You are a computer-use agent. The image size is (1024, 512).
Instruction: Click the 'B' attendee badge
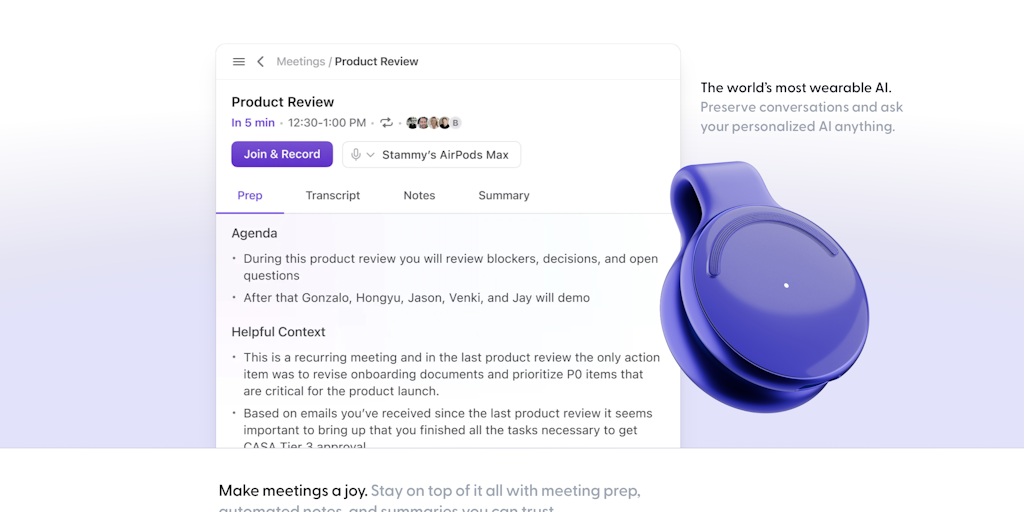456,123
